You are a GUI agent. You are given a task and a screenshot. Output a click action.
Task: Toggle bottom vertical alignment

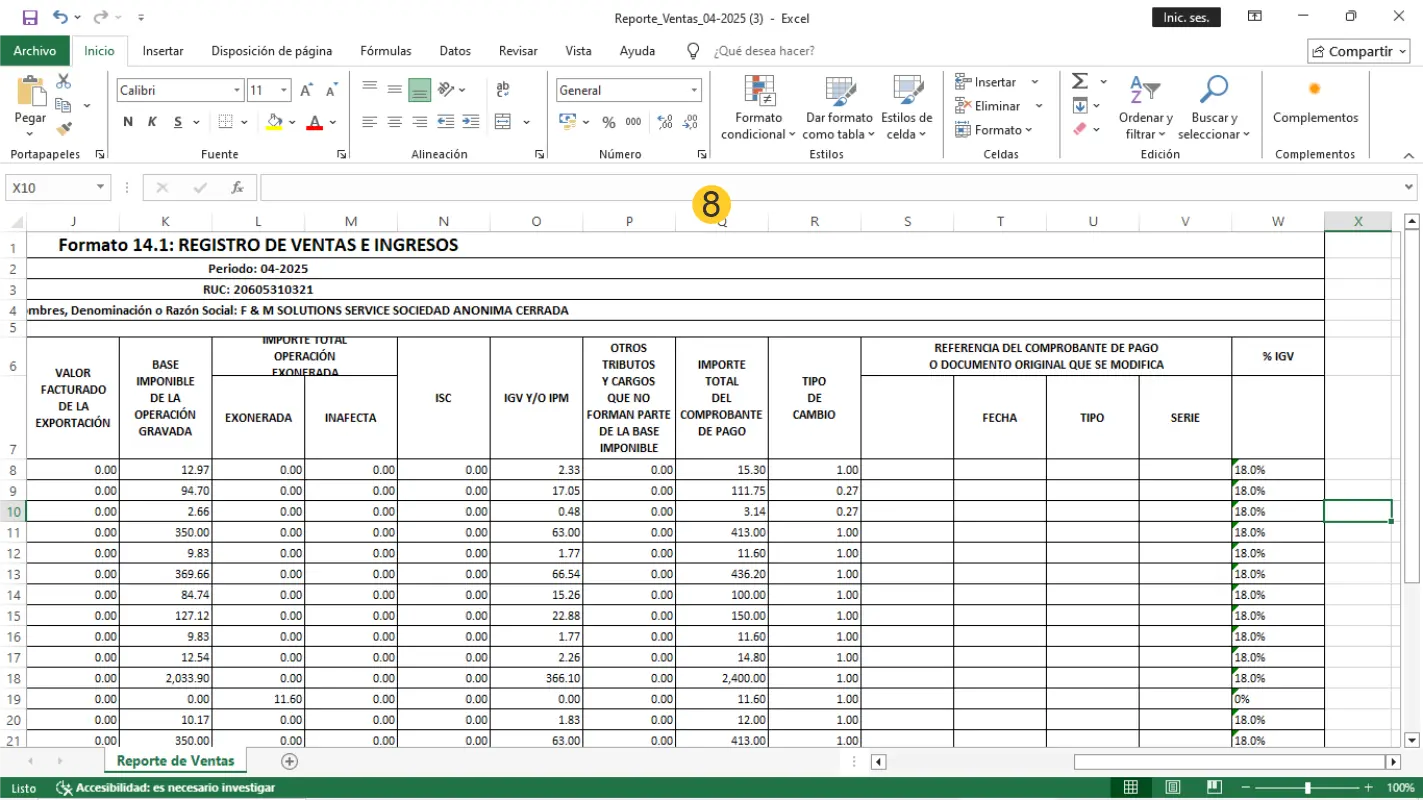click(420, 90)
